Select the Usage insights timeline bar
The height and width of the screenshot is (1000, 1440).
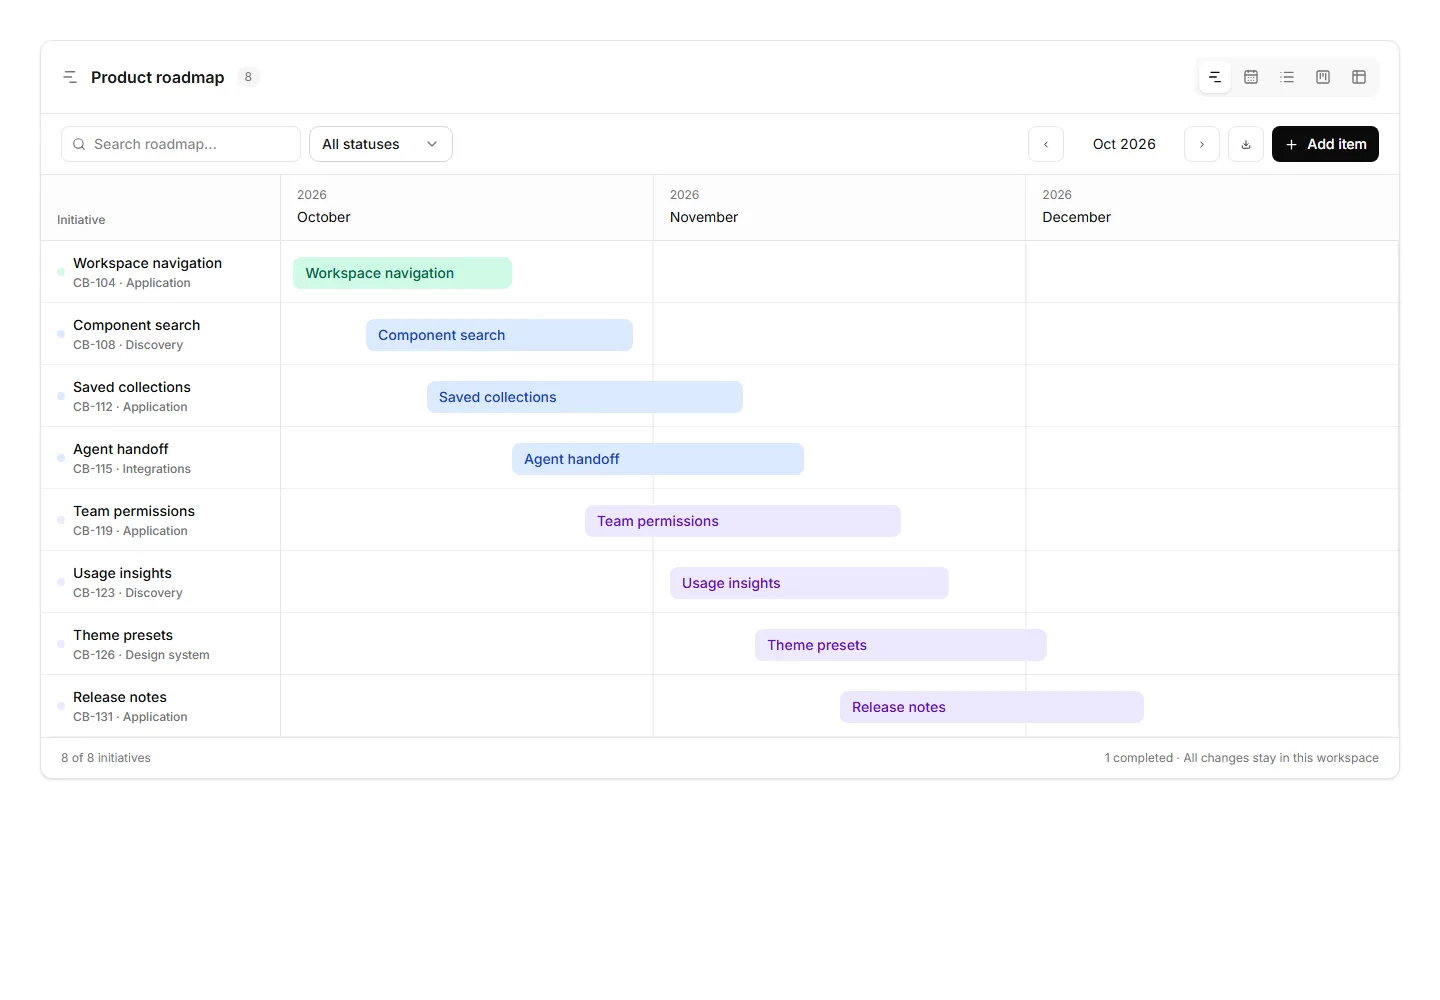(809, 583)
